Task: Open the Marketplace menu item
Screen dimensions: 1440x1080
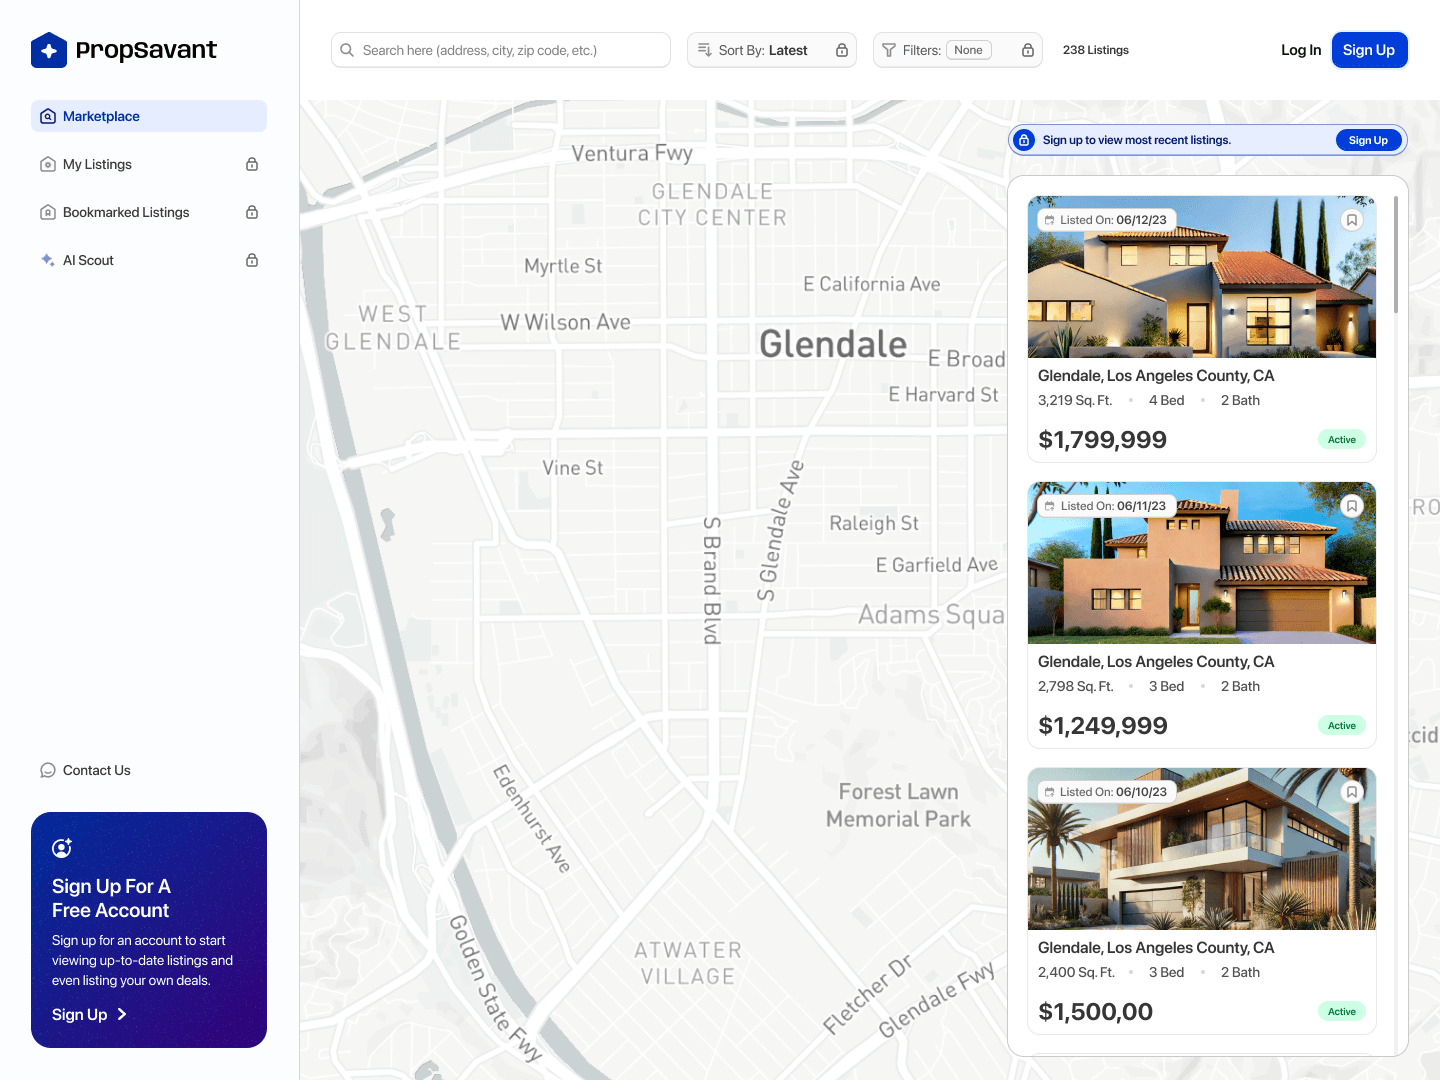Action: click(x=149, y=116)
